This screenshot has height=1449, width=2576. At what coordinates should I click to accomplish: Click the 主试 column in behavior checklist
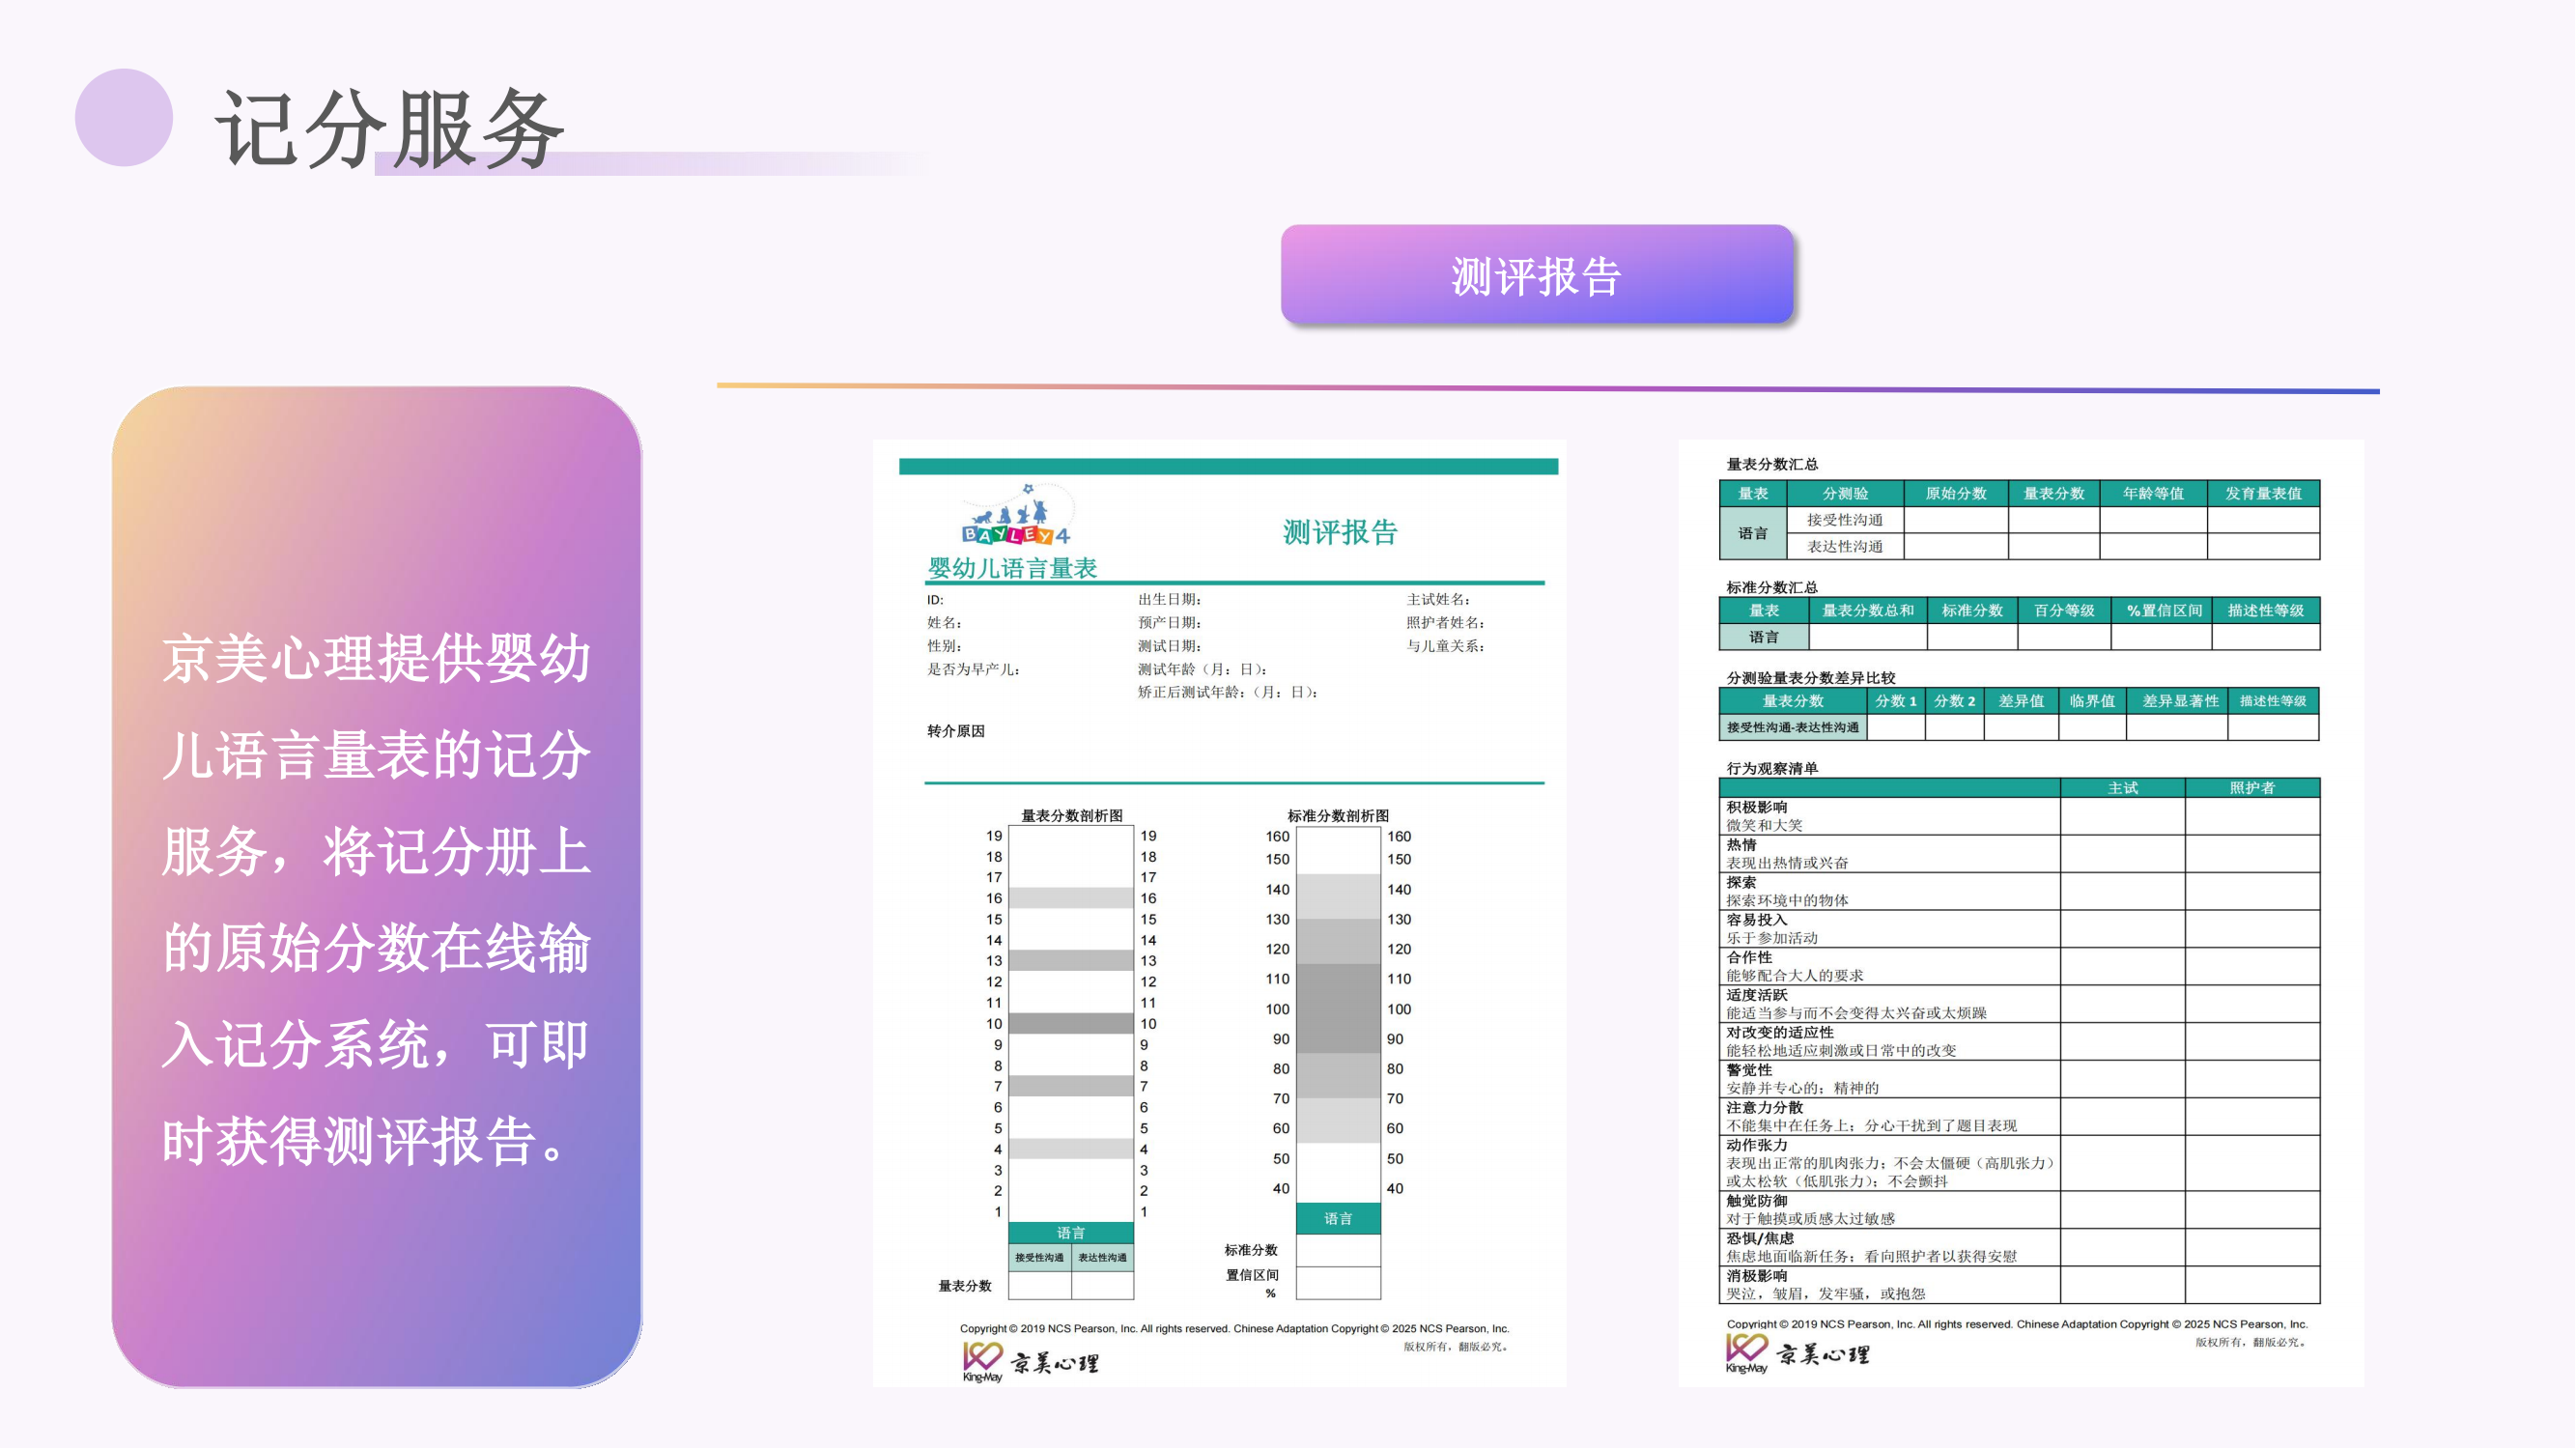(x=2122, y=788)
